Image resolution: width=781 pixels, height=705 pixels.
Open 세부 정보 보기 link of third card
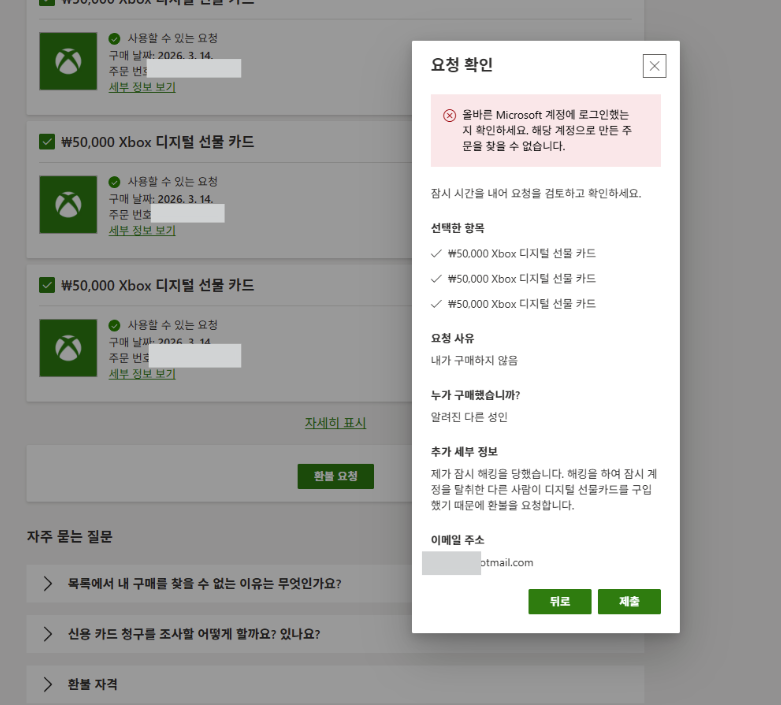tap(142, 374)
